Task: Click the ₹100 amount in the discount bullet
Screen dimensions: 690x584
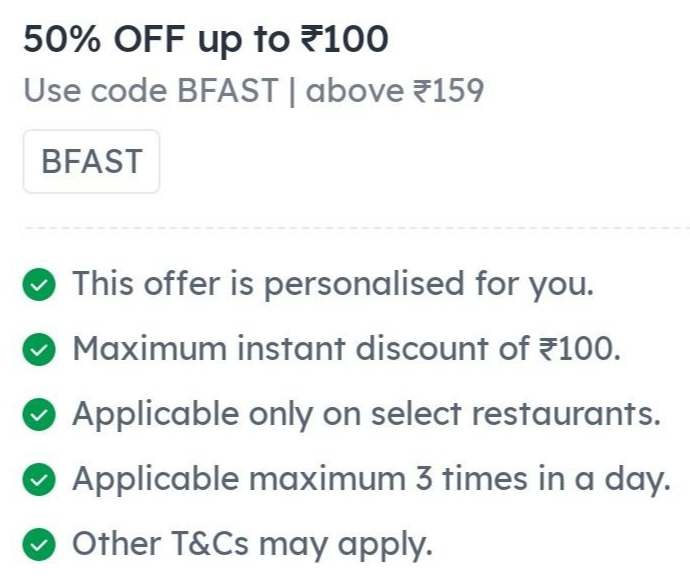Action: pos(580,349)
